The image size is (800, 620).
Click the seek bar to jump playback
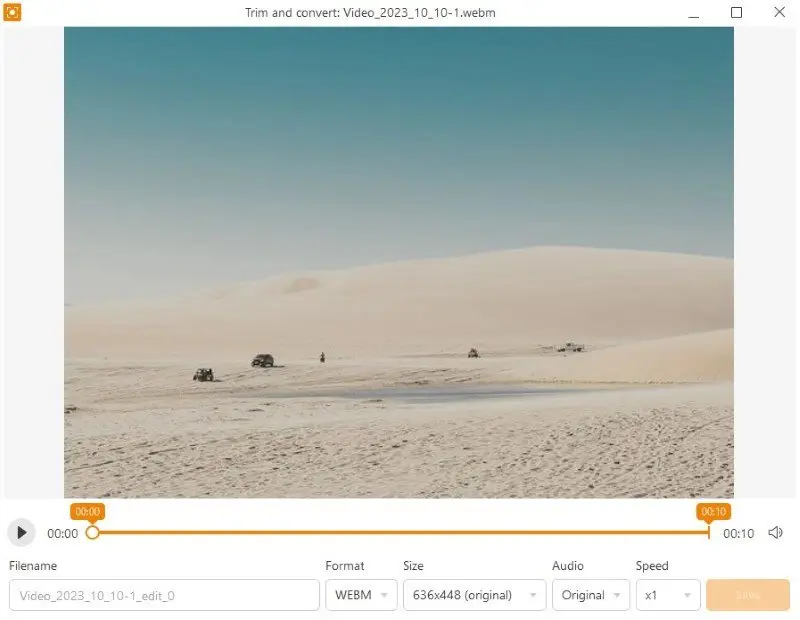(400, 533)
